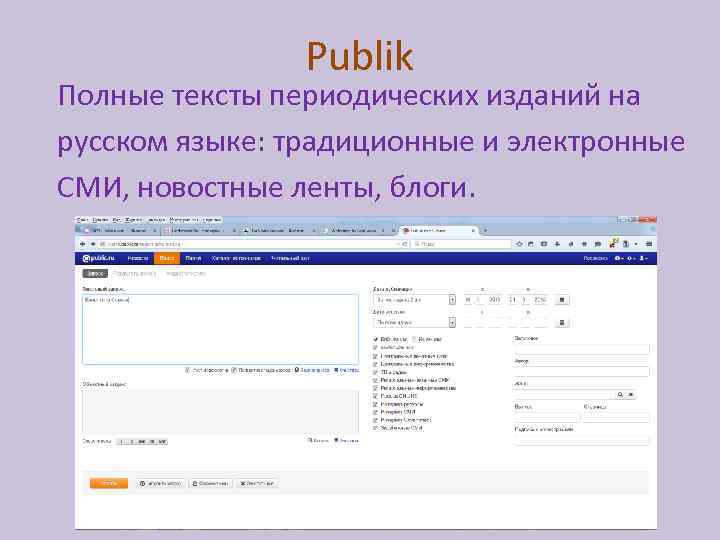Toggle the Центральные информагентства checkbox
The image size is (720, 540).
coord(376,364)
